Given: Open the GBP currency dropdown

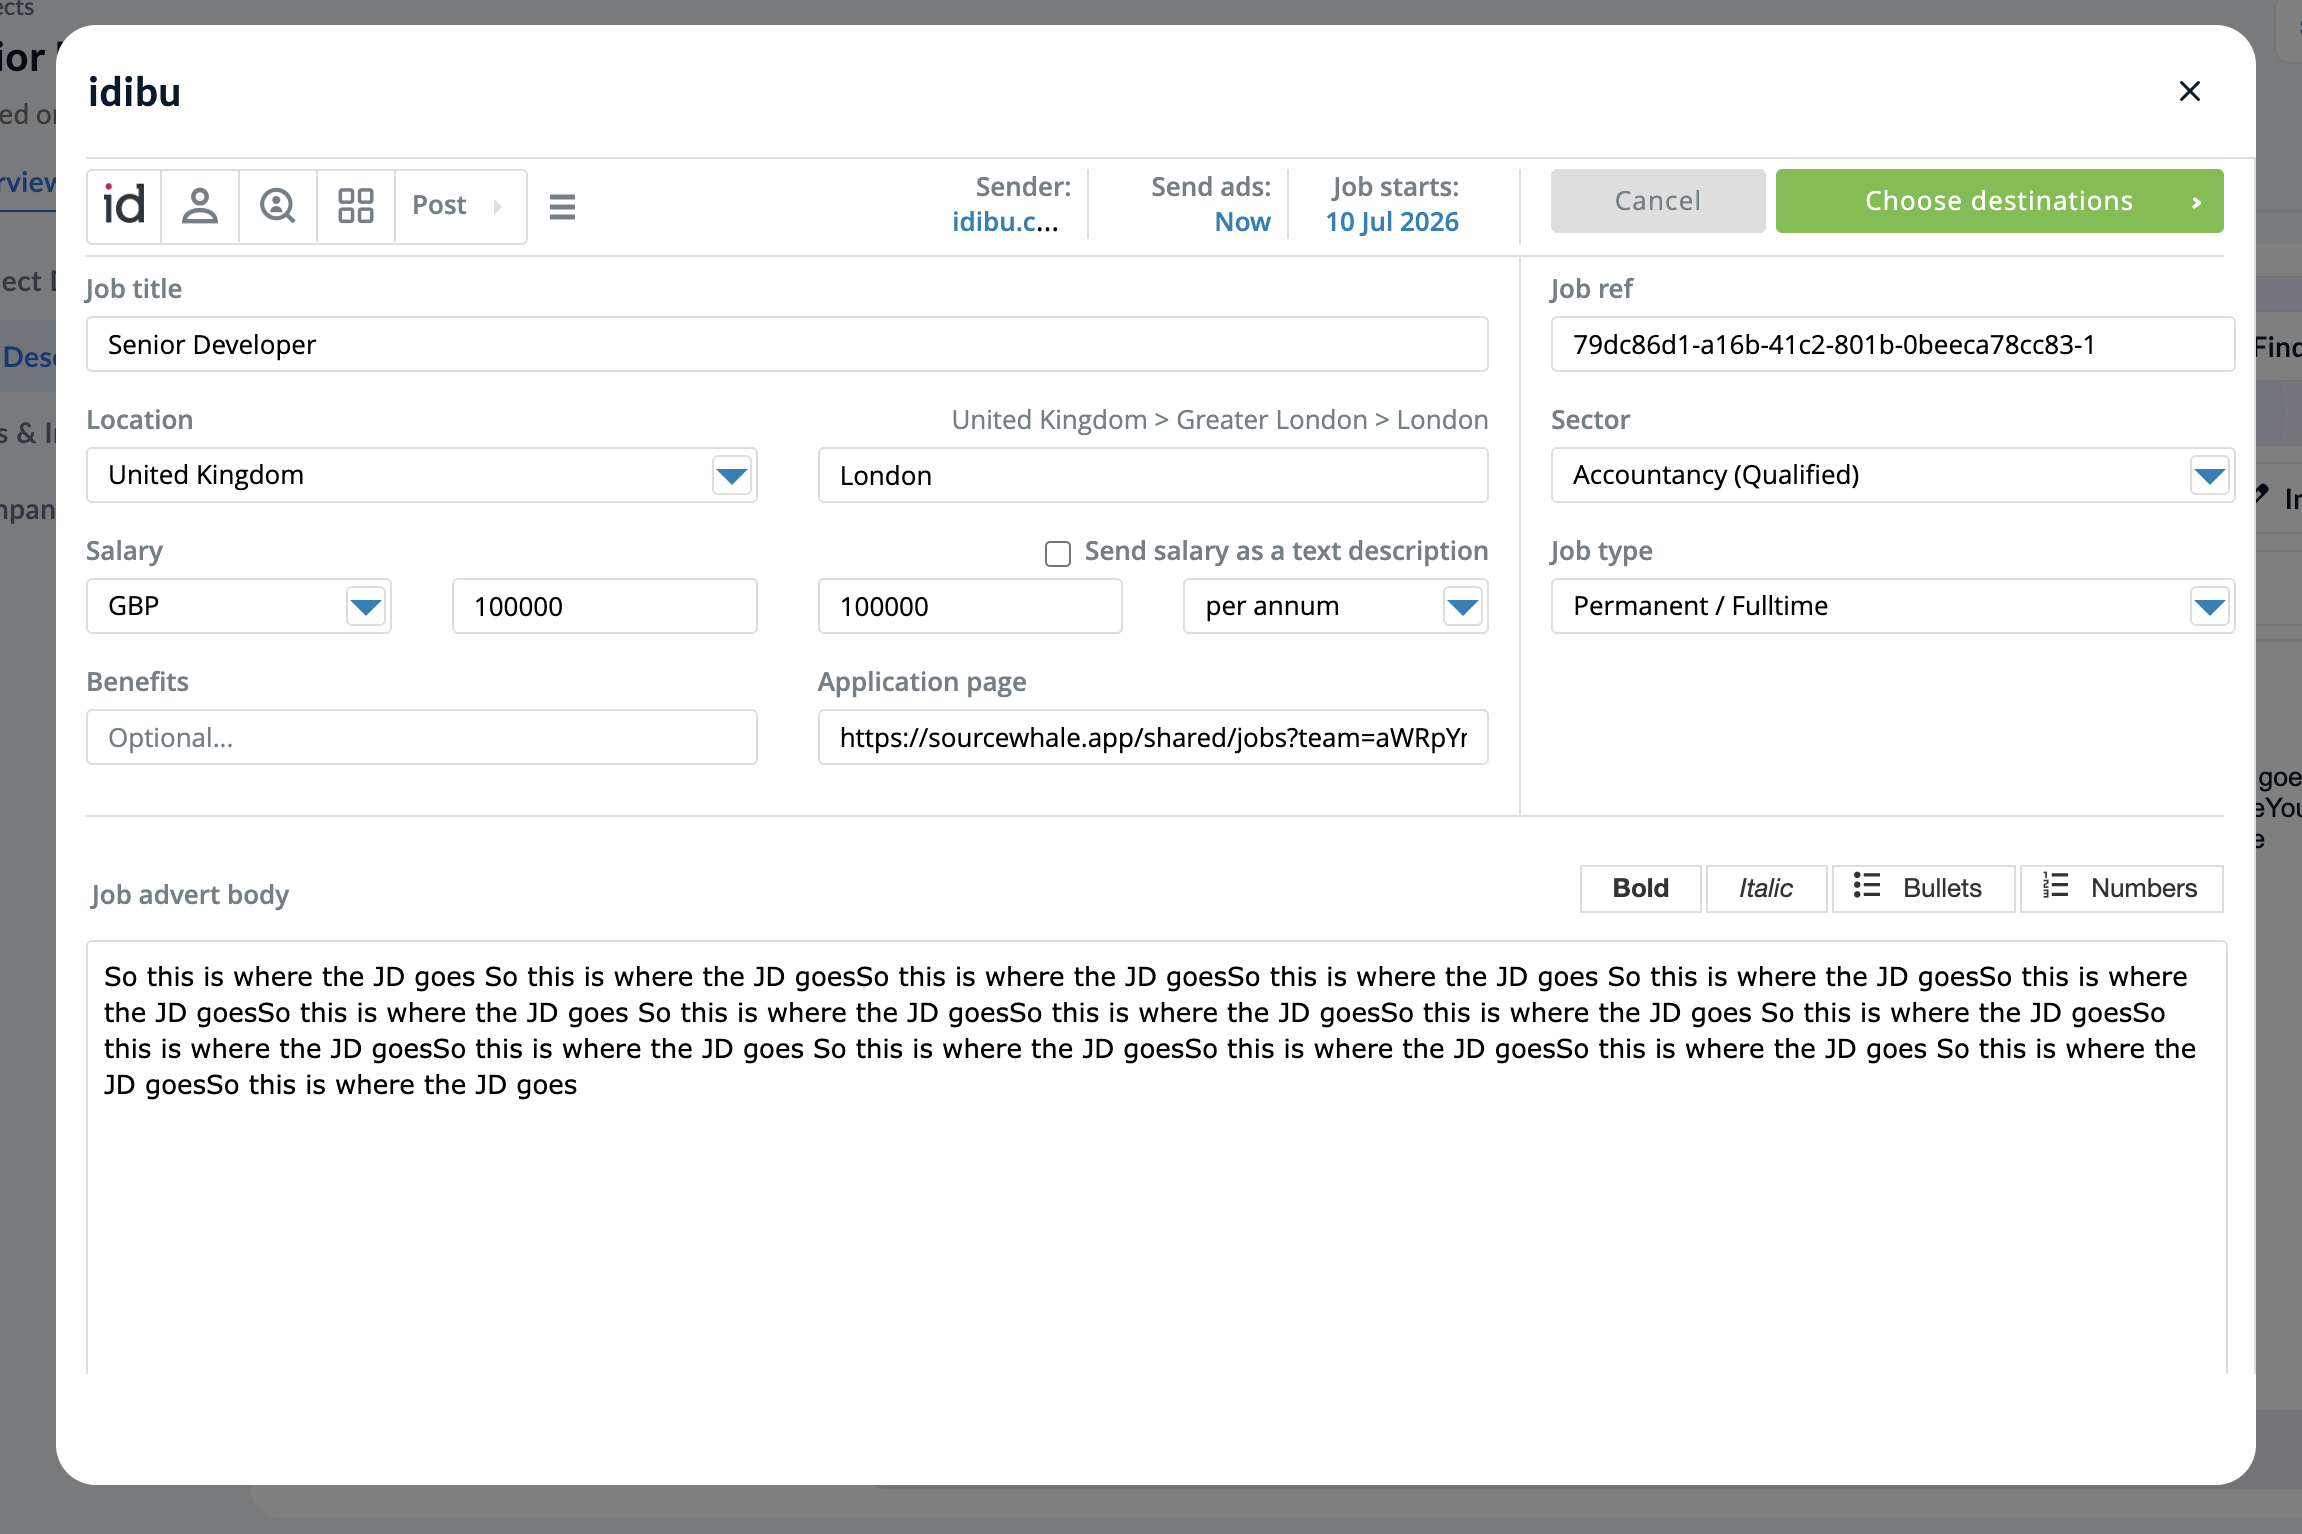Looking at the screenshot, I should point(239,606).
